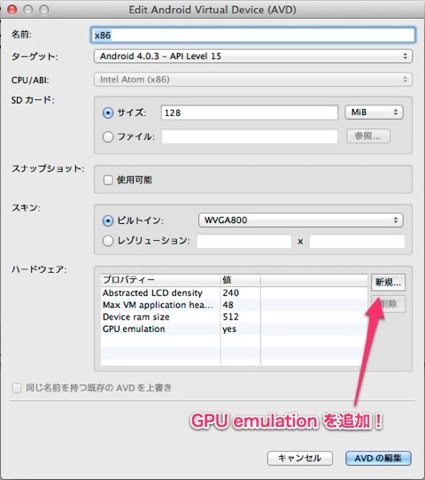Select the resolution (レゾリューション) radio button

pos(108,241)
